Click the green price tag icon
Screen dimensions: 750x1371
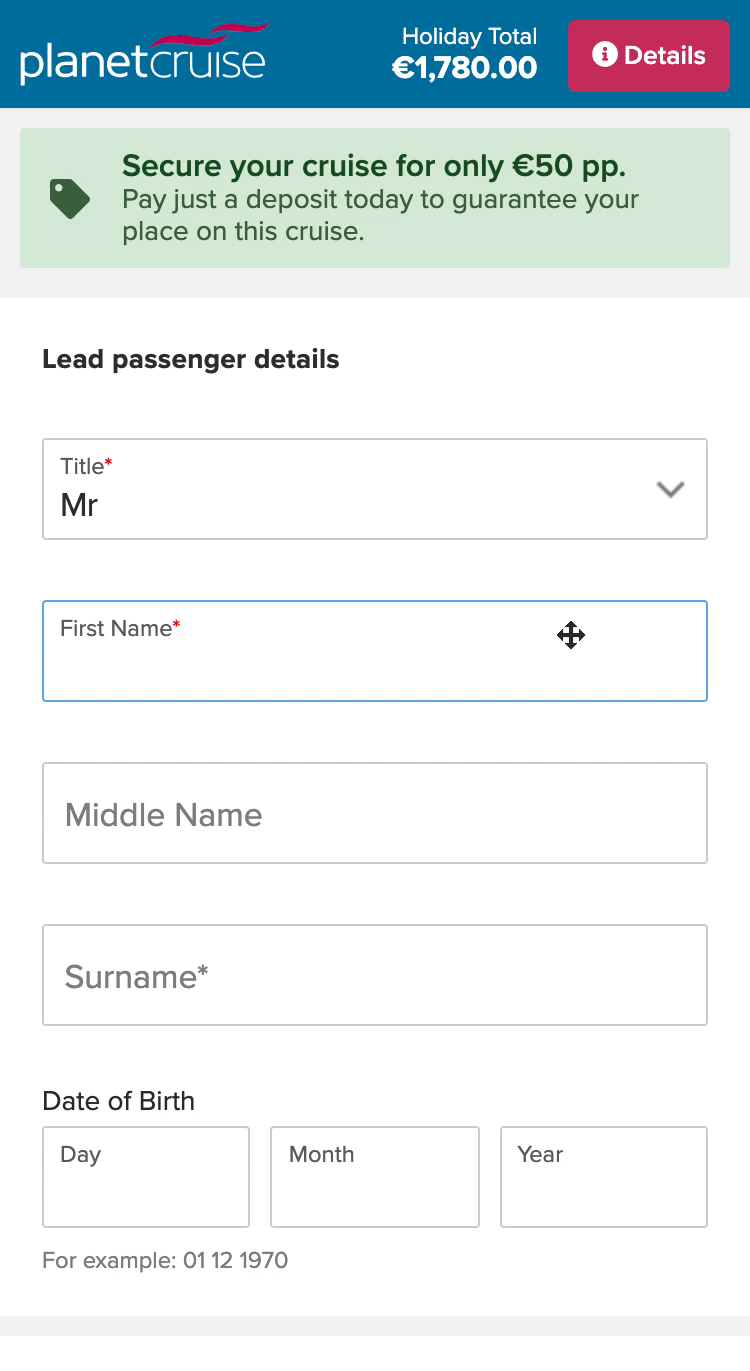pyautogui.click(x=69, y=198)
